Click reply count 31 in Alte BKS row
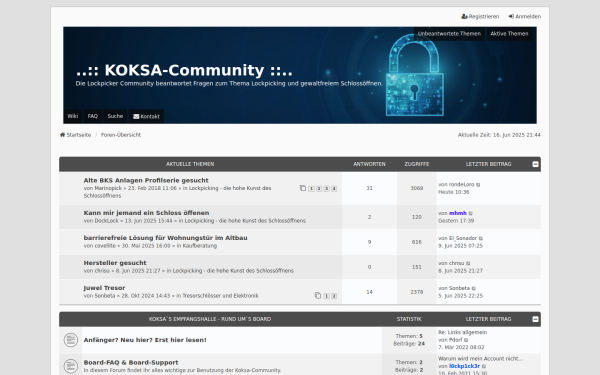Image resolution: width=600 pixels, height=375 pixels. click(369, 188)
